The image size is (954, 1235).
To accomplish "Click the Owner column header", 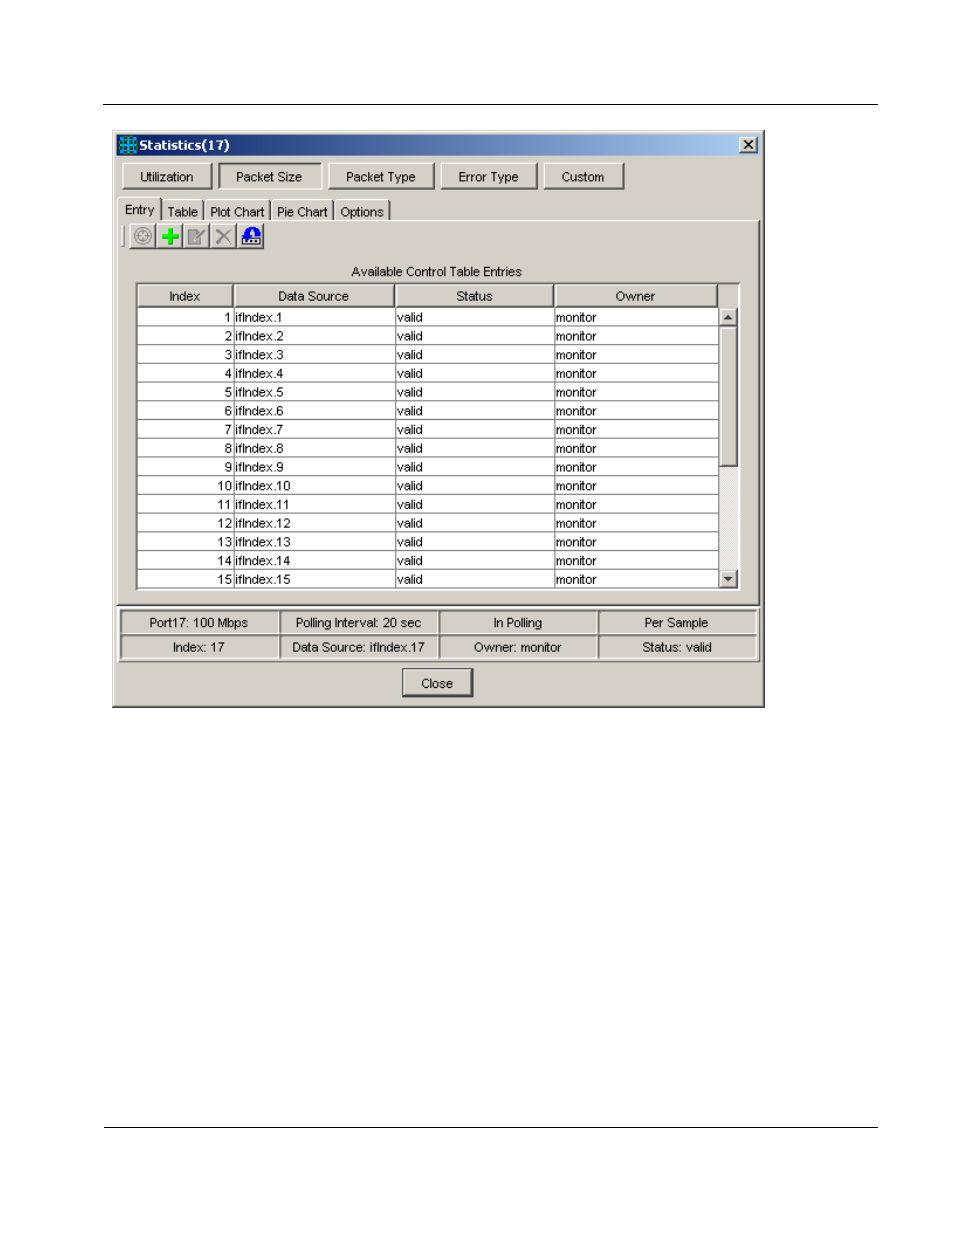I will (636, 296).
